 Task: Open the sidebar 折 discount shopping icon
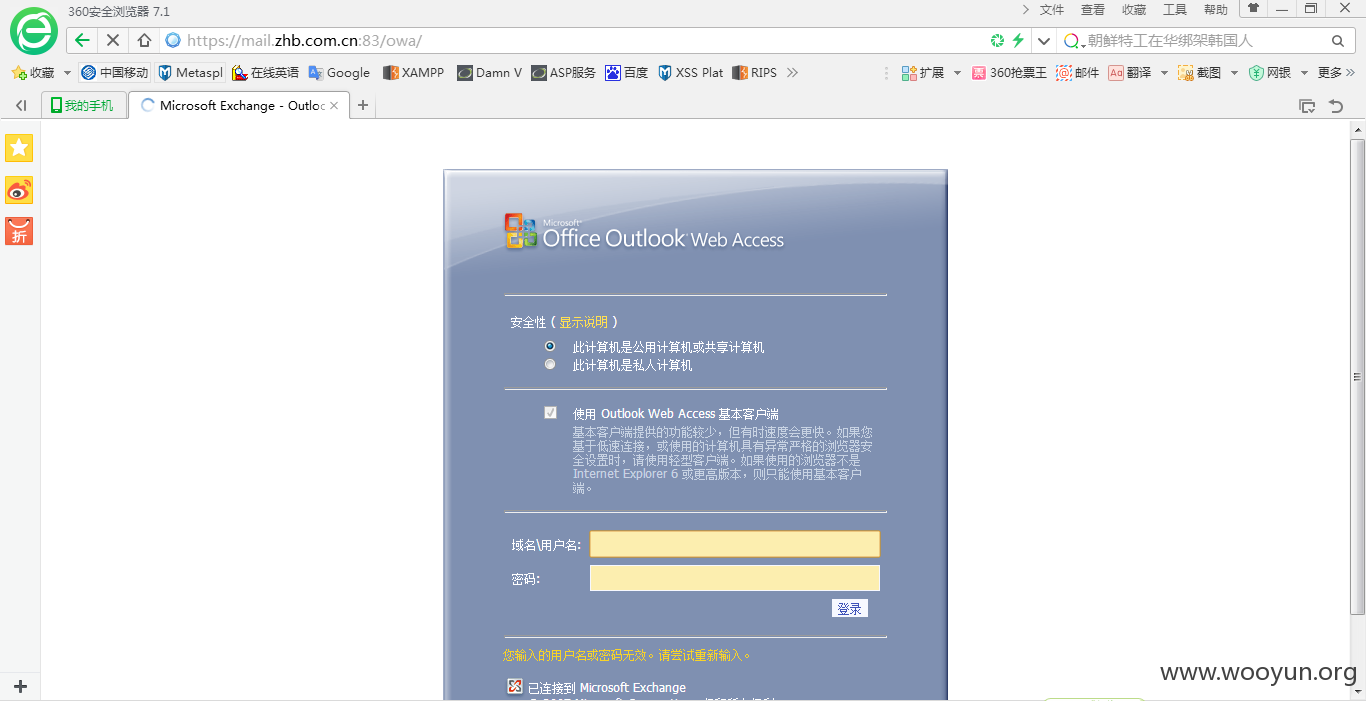(19, 231)
